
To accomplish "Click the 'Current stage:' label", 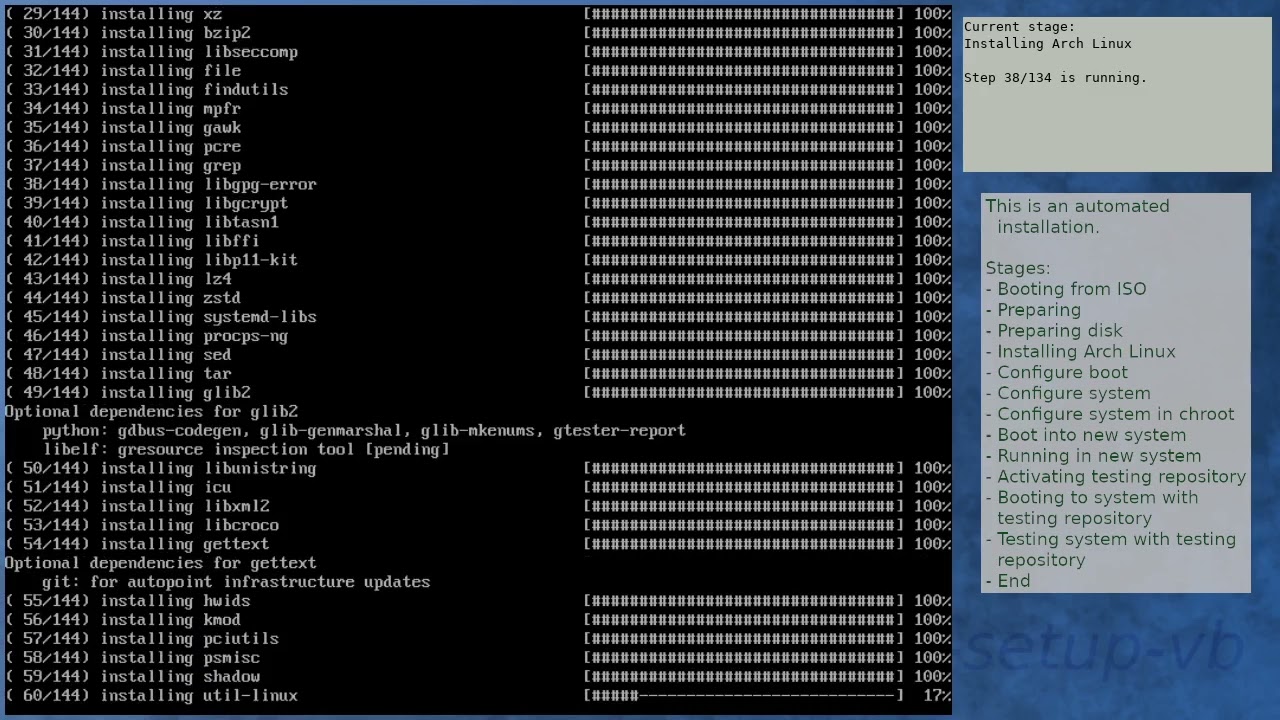I will (x=1020, y=27).
